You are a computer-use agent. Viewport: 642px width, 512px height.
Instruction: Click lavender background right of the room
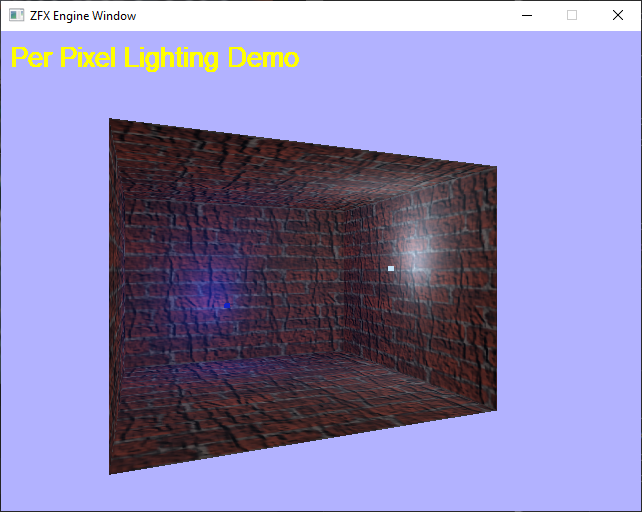(570, 300)
